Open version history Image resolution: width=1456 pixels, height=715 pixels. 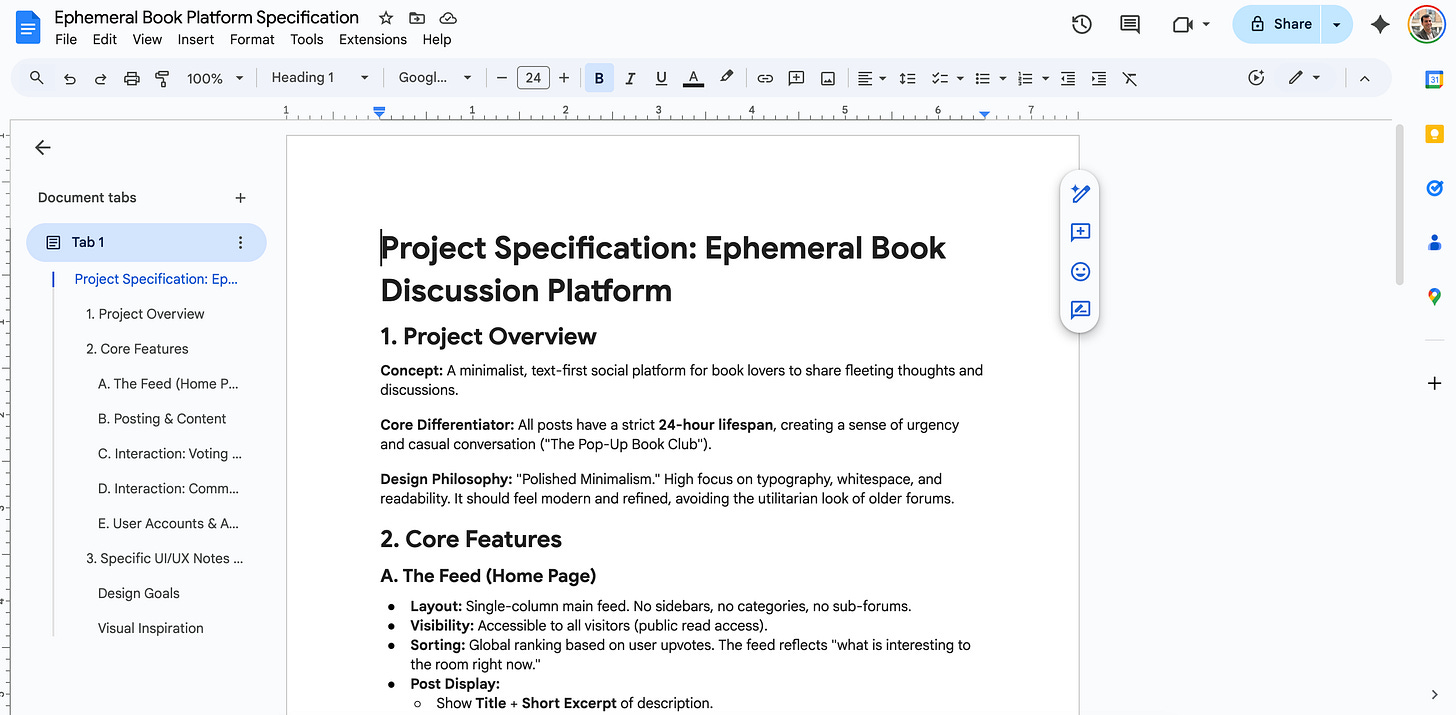click(x=1081, y=24)
